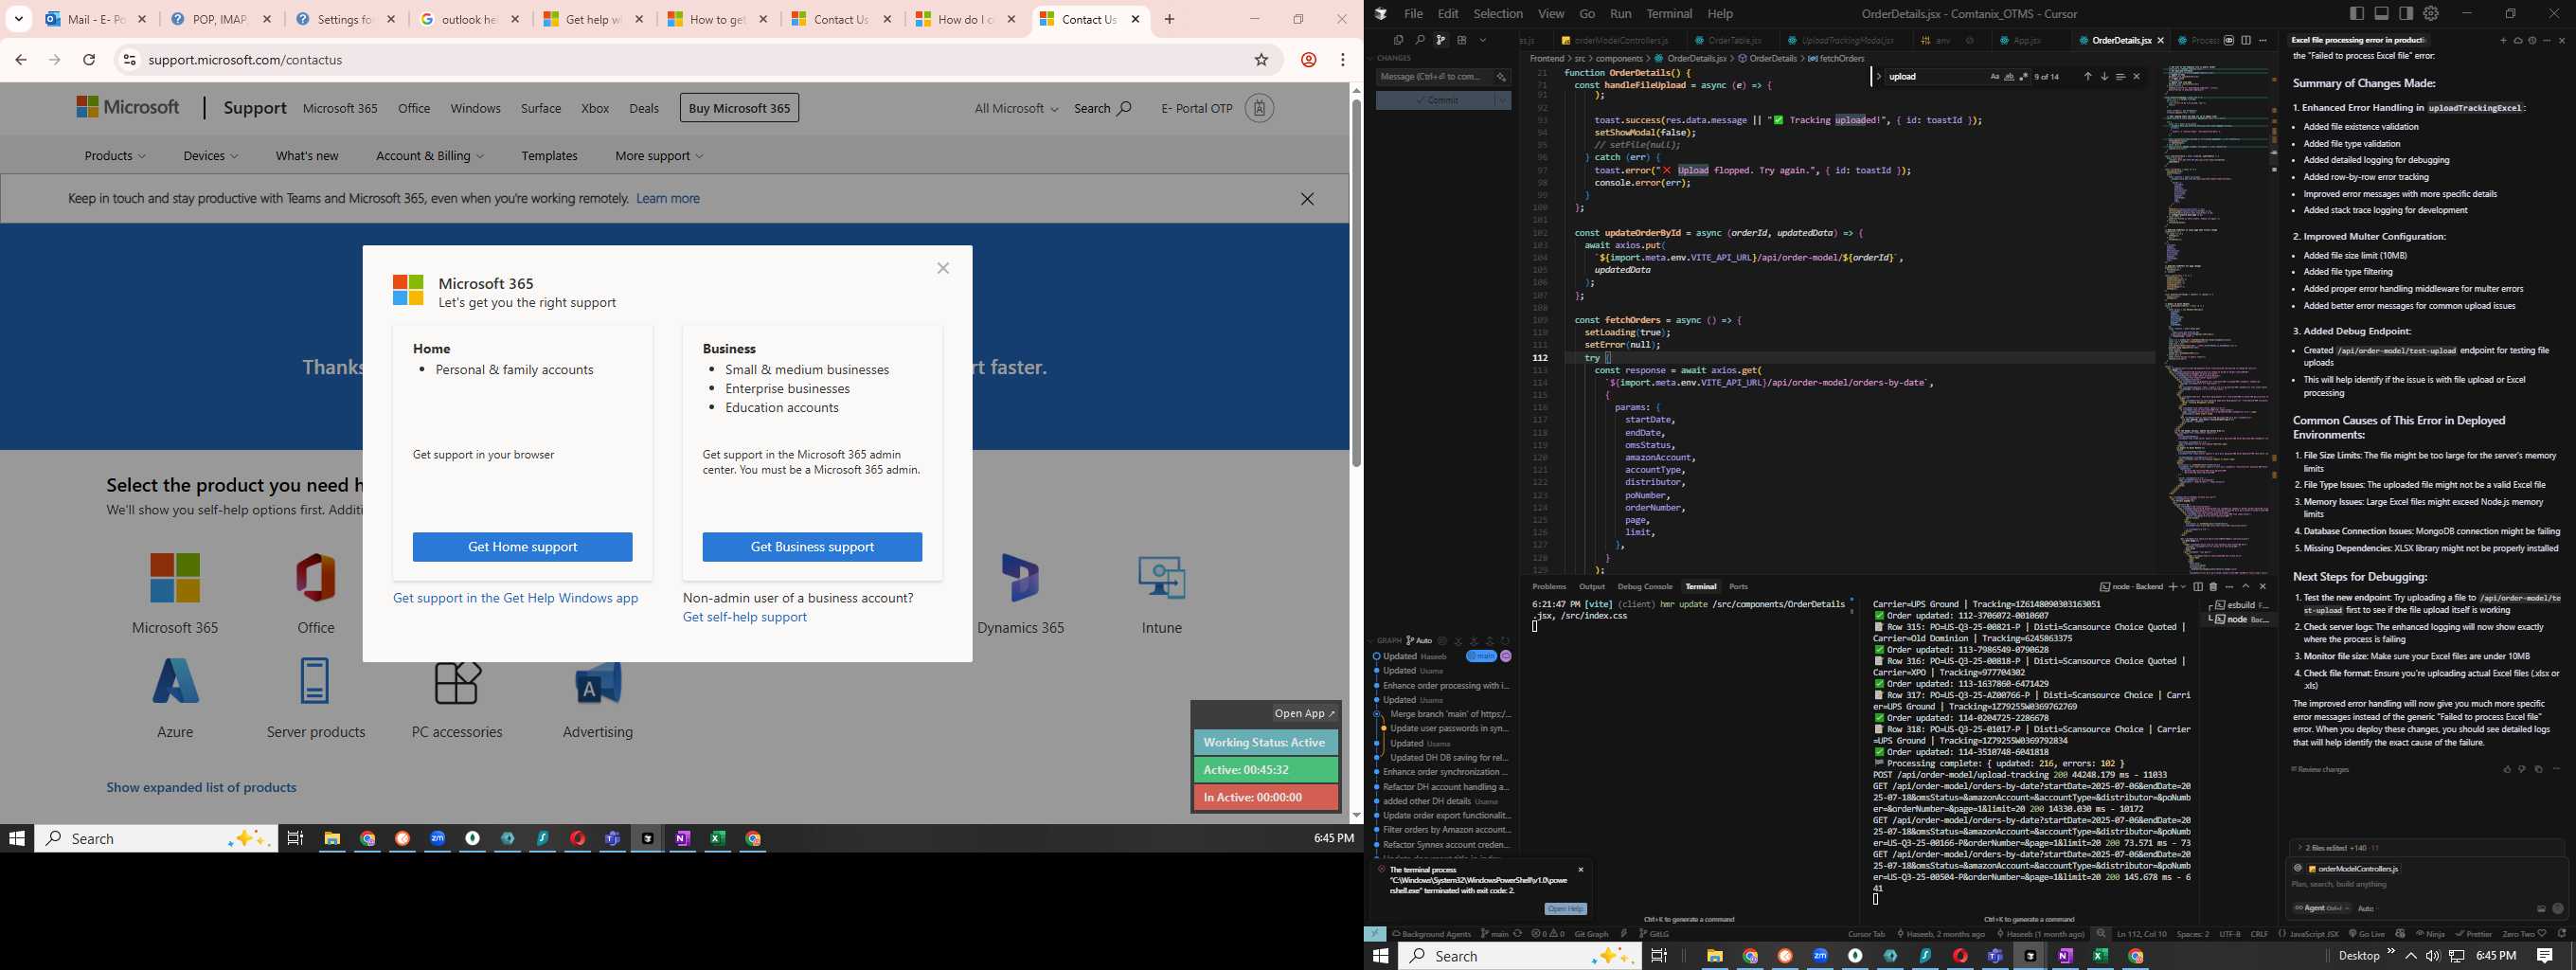Viewport: 2576px width, 970px height.
Task: Open editor more actions ellipsis
Action: [2263, 41]
